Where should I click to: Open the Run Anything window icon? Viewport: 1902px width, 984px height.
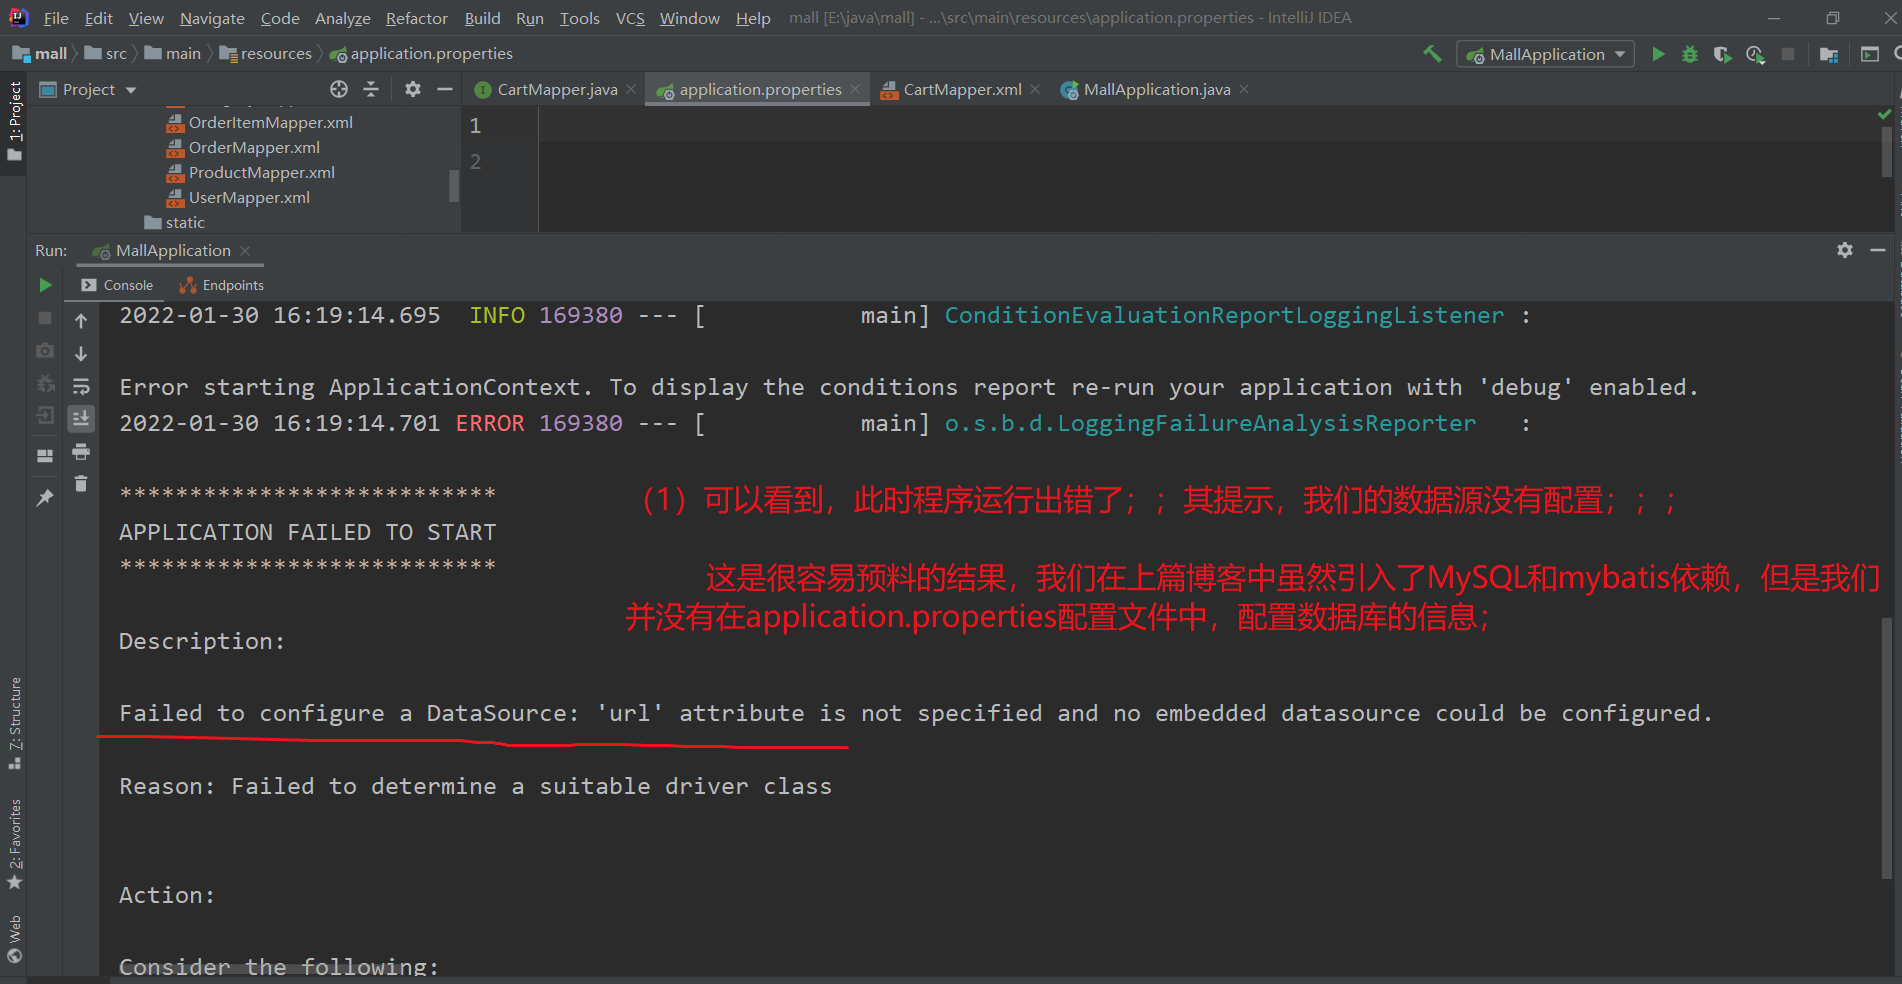coord(1869,54)
